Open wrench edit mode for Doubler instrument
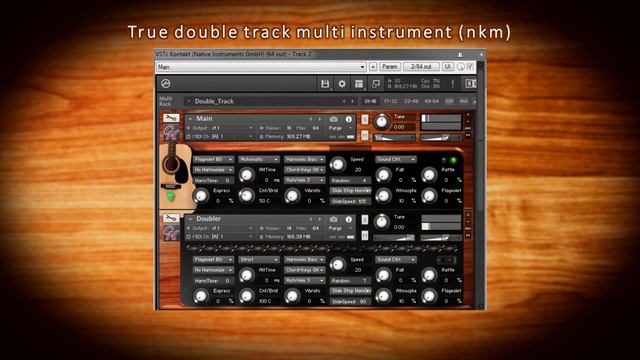The image size is (640, 360). tap(171, 218)
